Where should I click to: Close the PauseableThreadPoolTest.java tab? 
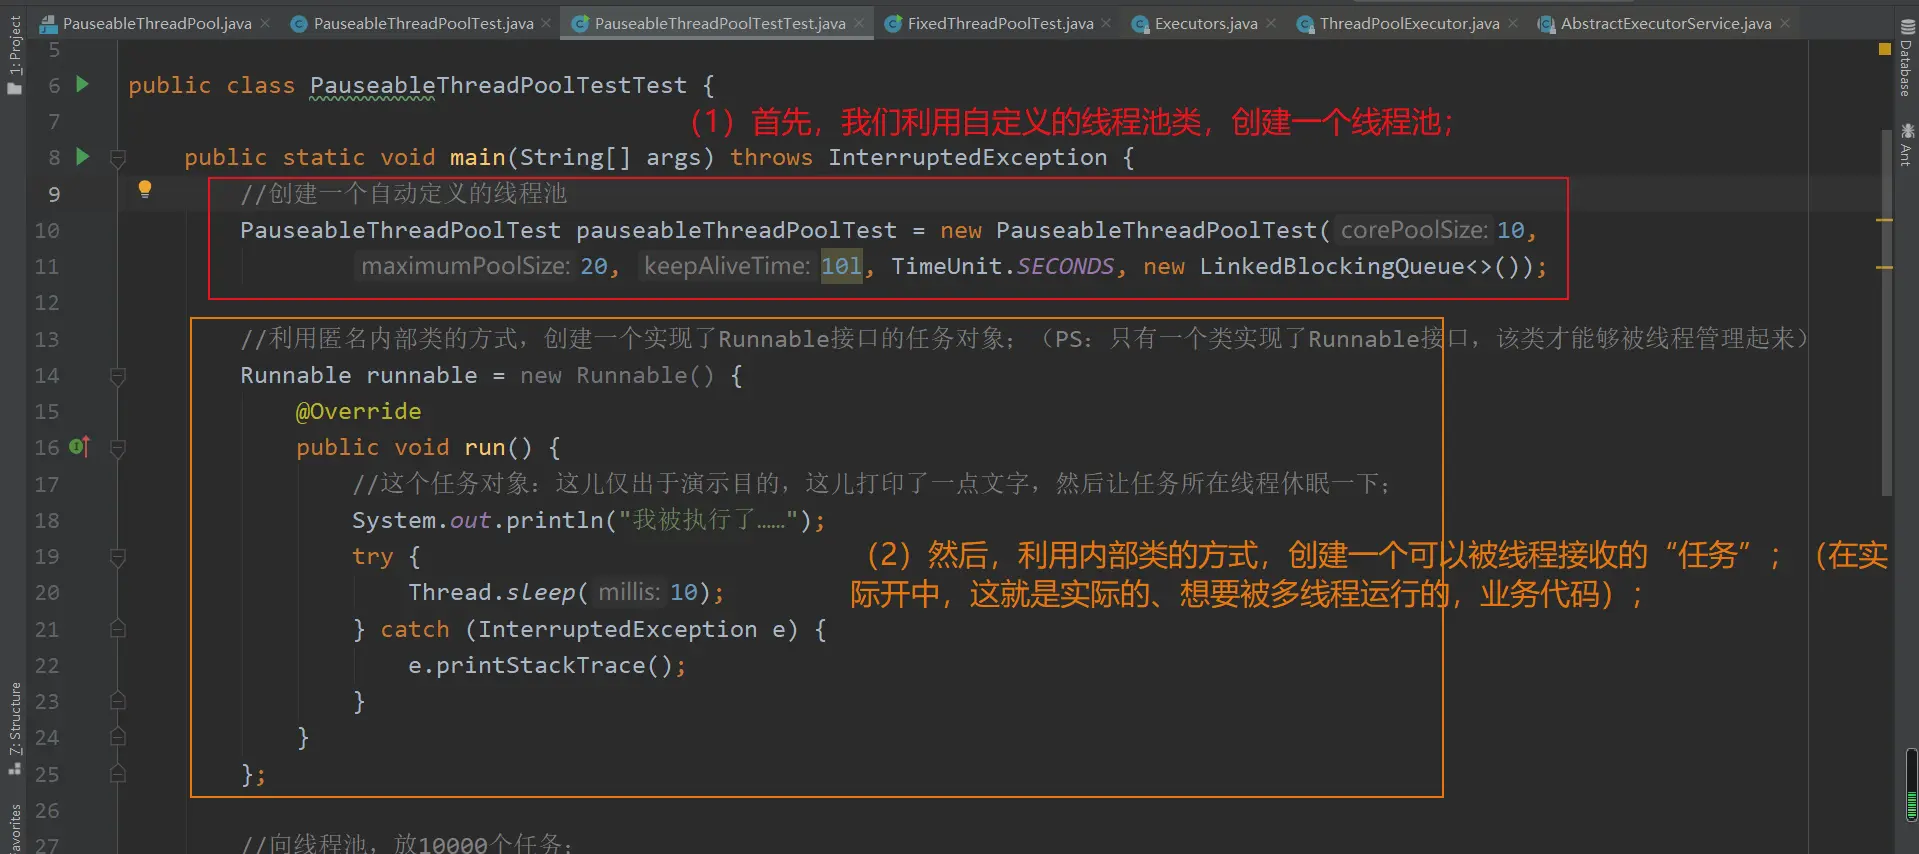[x=546, y=23]
